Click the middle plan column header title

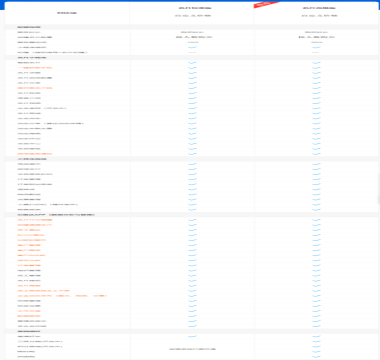click(192, 8)
